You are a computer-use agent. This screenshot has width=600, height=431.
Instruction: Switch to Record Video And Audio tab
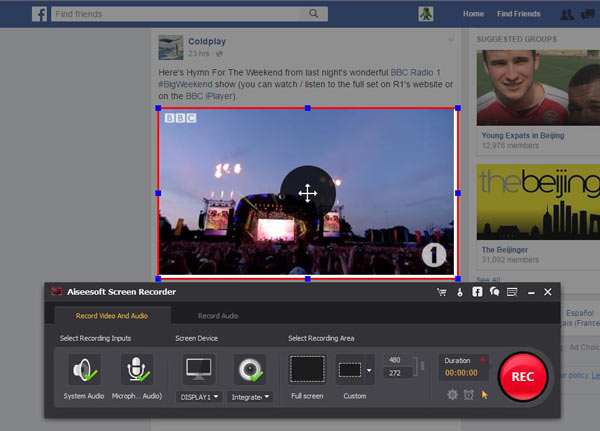click(112, 316)
